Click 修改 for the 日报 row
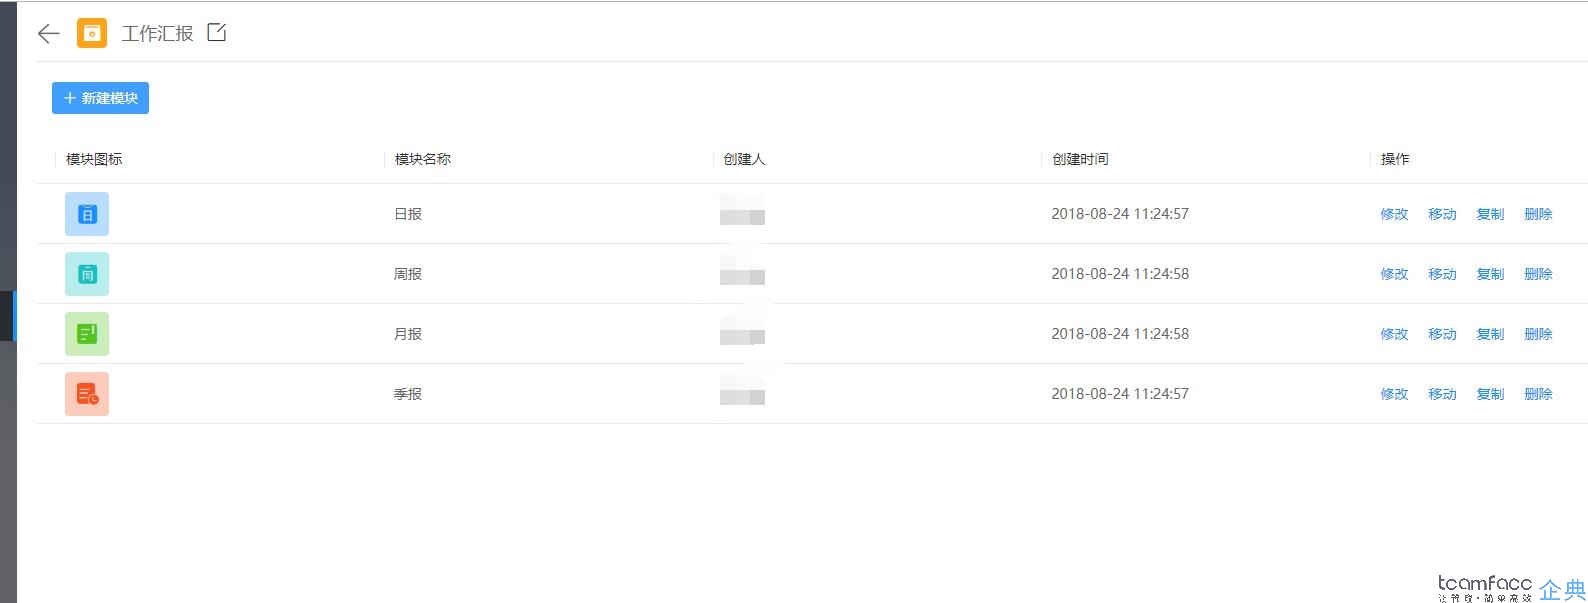 pos(1394,214)
